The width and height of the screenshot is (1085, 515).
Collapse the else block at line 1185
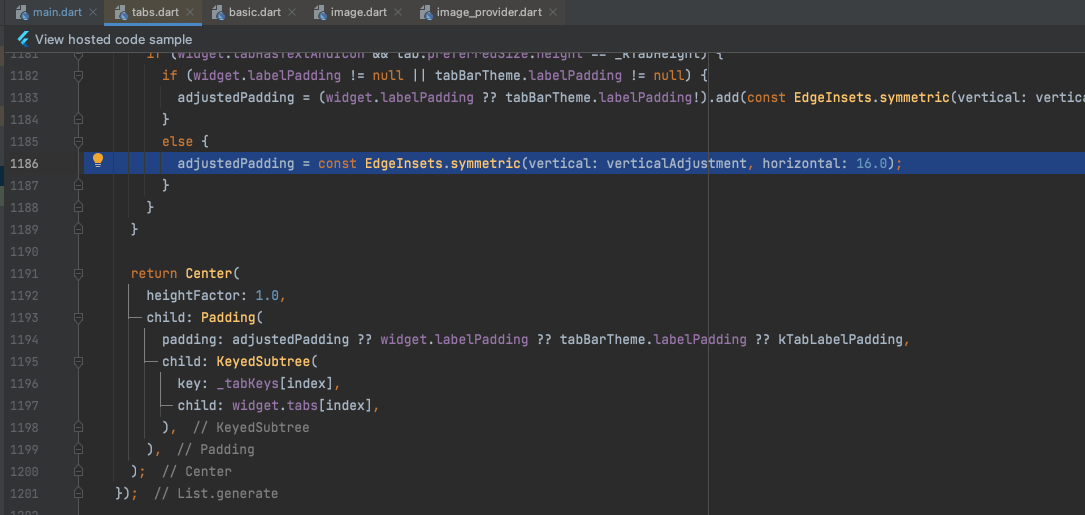(78, 141)
